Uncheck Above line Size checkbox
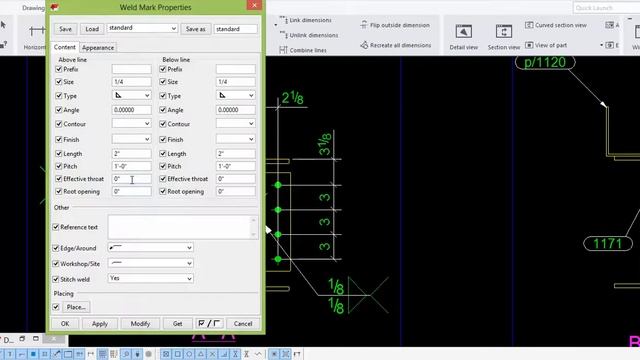Screen dimensions: 640x360 pyautogui.click(x=58, y=82)
